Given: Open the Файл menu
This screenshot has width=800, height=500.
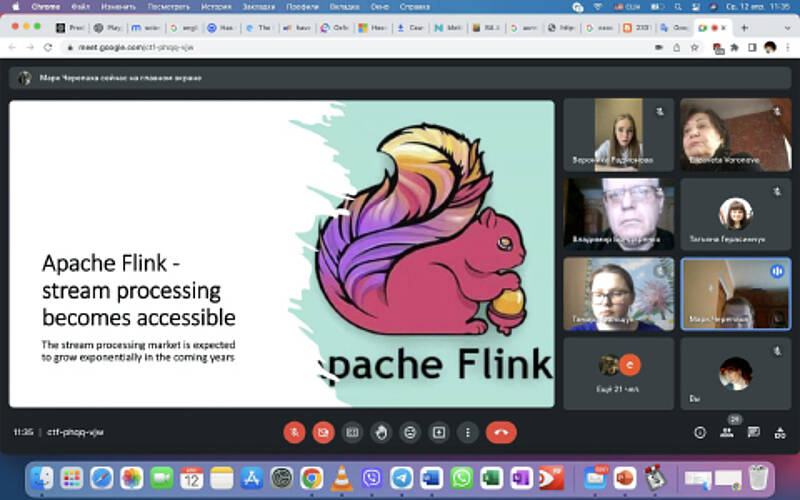Looking at the screenshot, I should (81, 7).
